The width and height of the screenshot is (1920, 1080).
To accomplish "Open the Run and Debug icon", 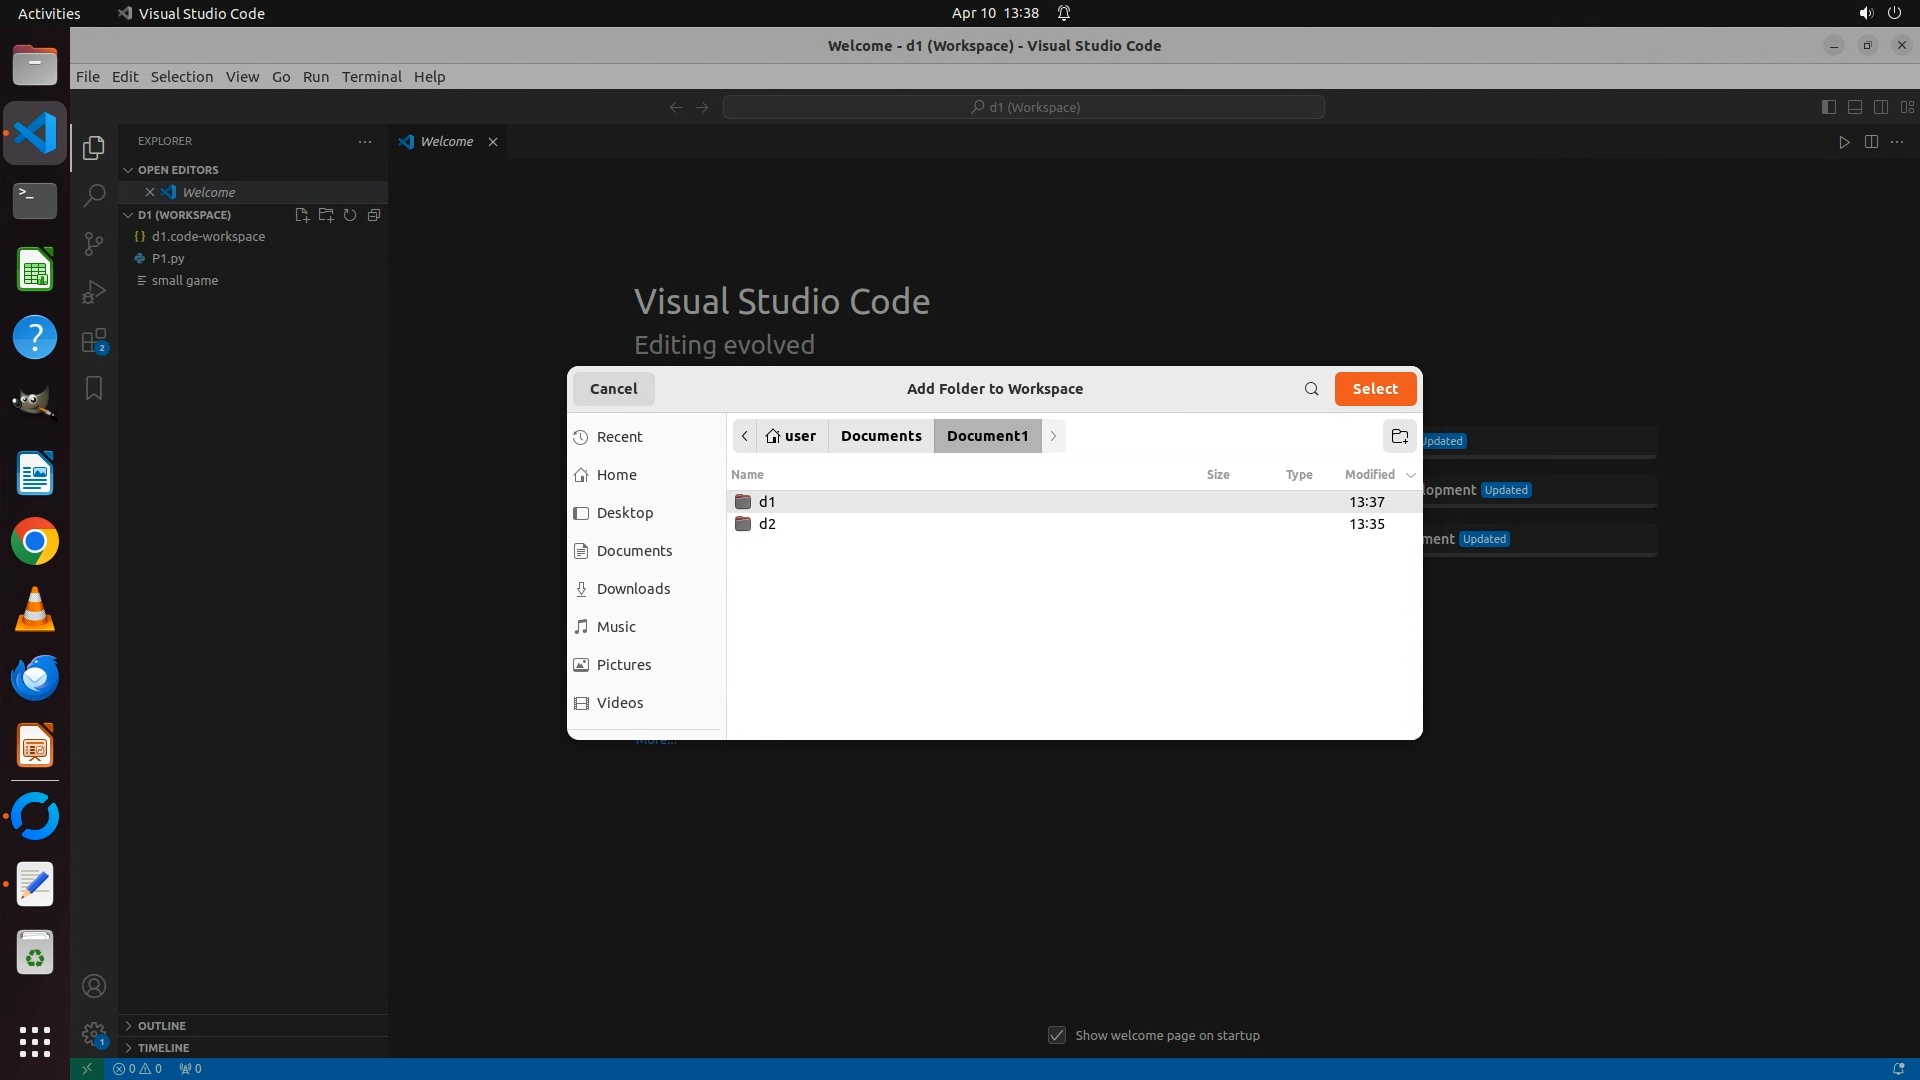I will click(x=93, y=292).
